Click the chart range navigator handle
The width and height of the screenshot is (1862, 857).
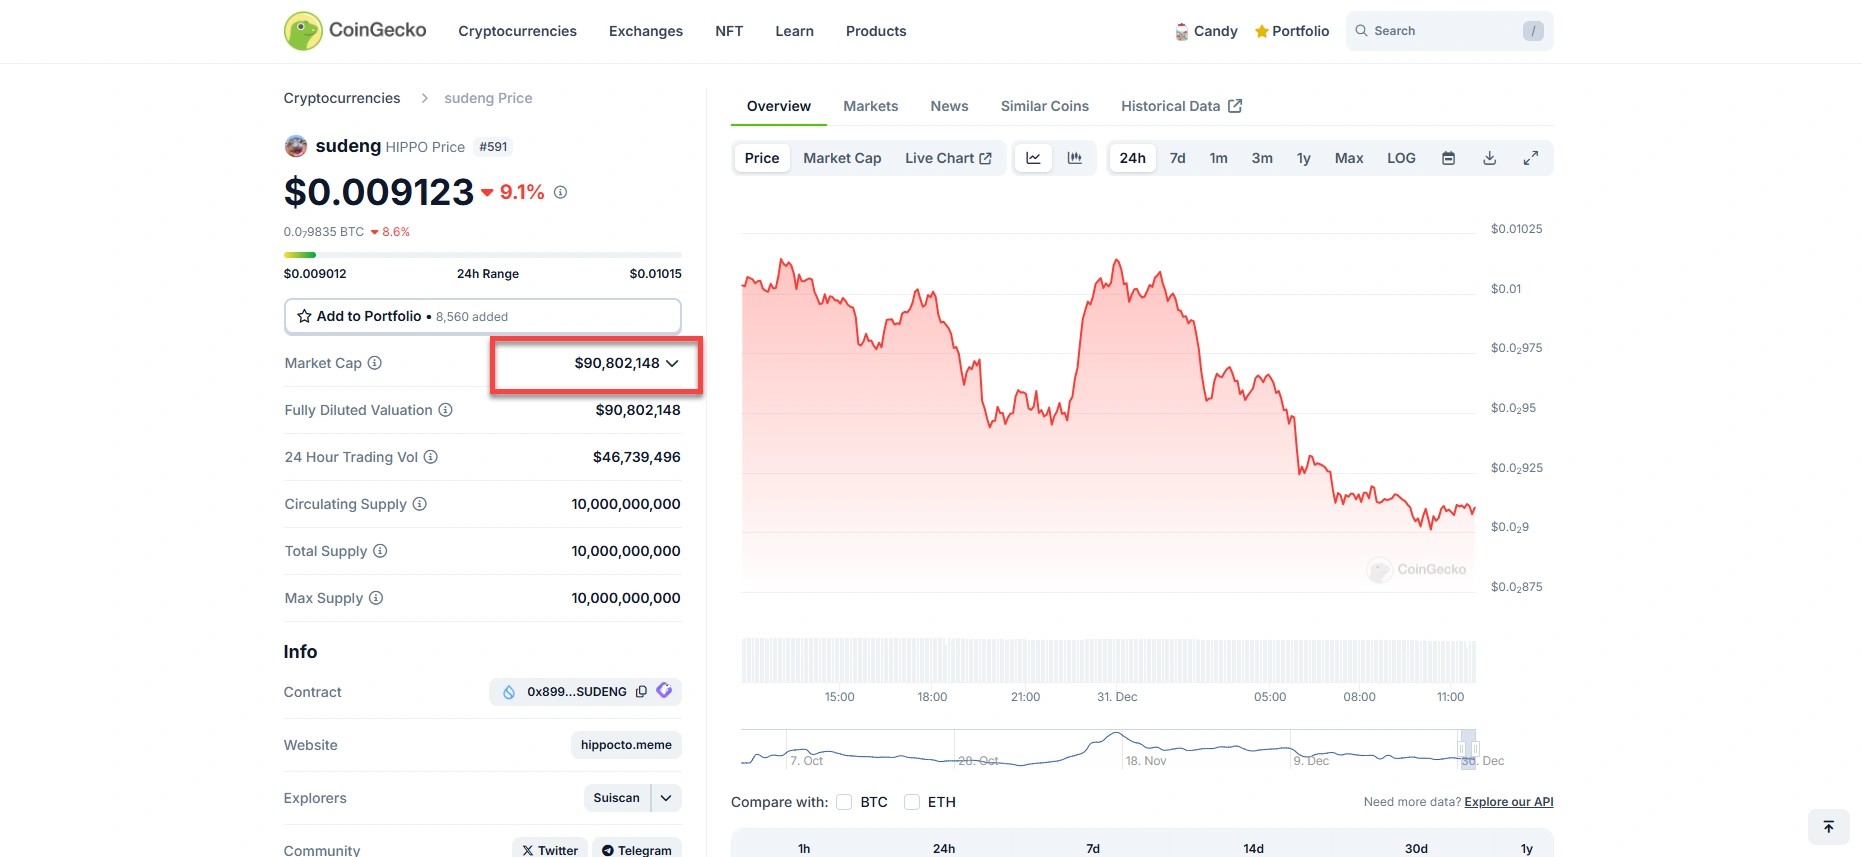click(1468, 748)
